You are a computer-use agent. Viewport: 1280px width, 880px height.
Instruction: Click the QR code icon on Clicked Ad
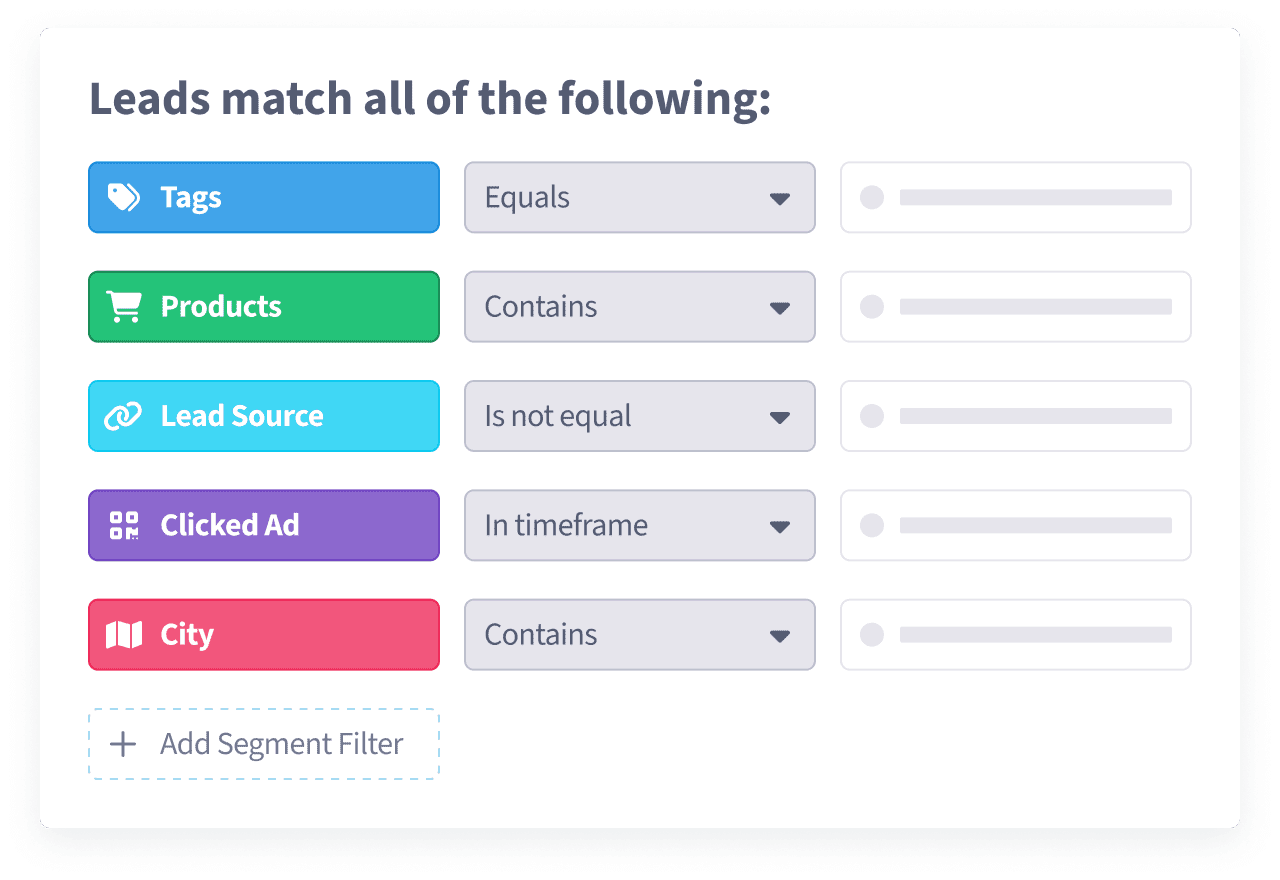pos(124,525)
